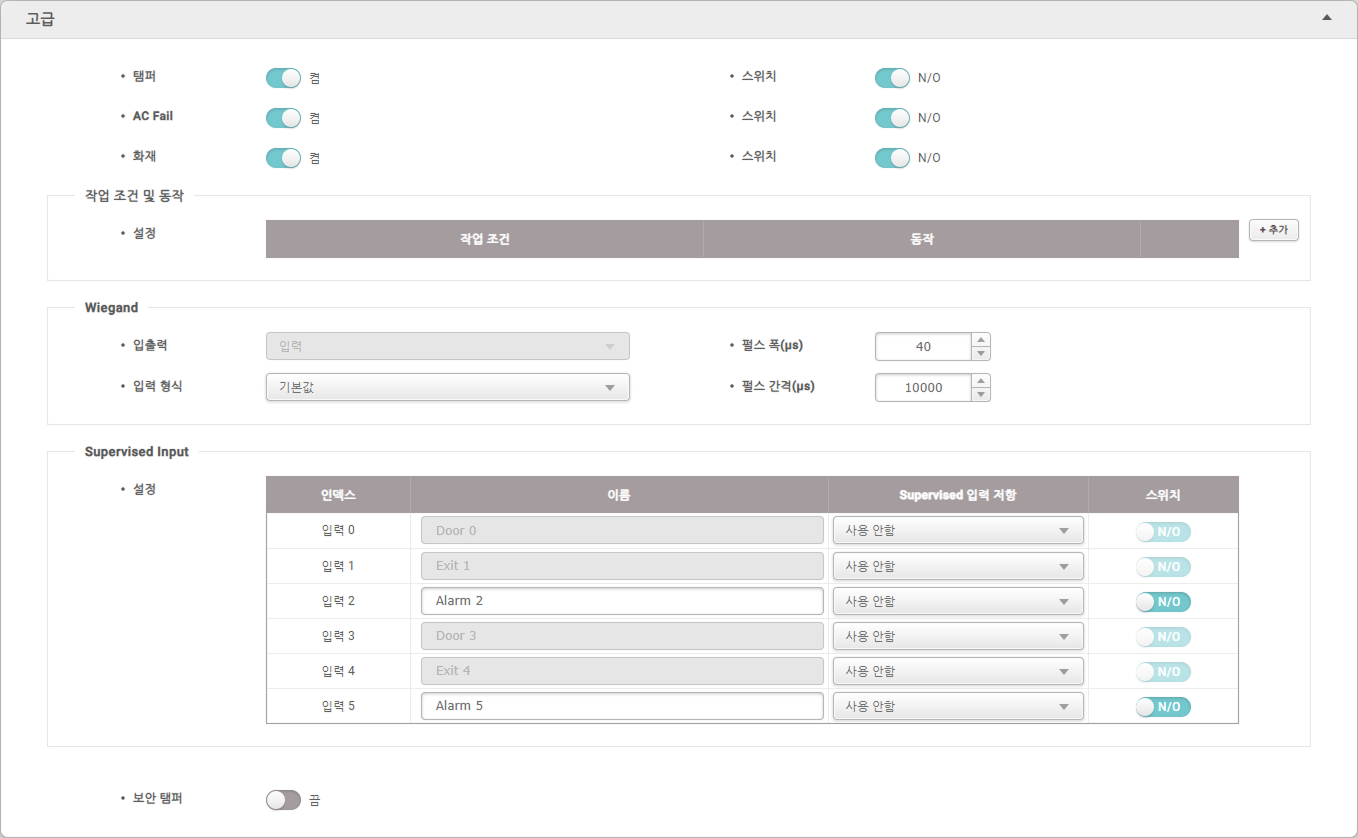Toggle the 화재 row N/O switch
Viewport: 1358px width, 838px height.
pos(892,158)
